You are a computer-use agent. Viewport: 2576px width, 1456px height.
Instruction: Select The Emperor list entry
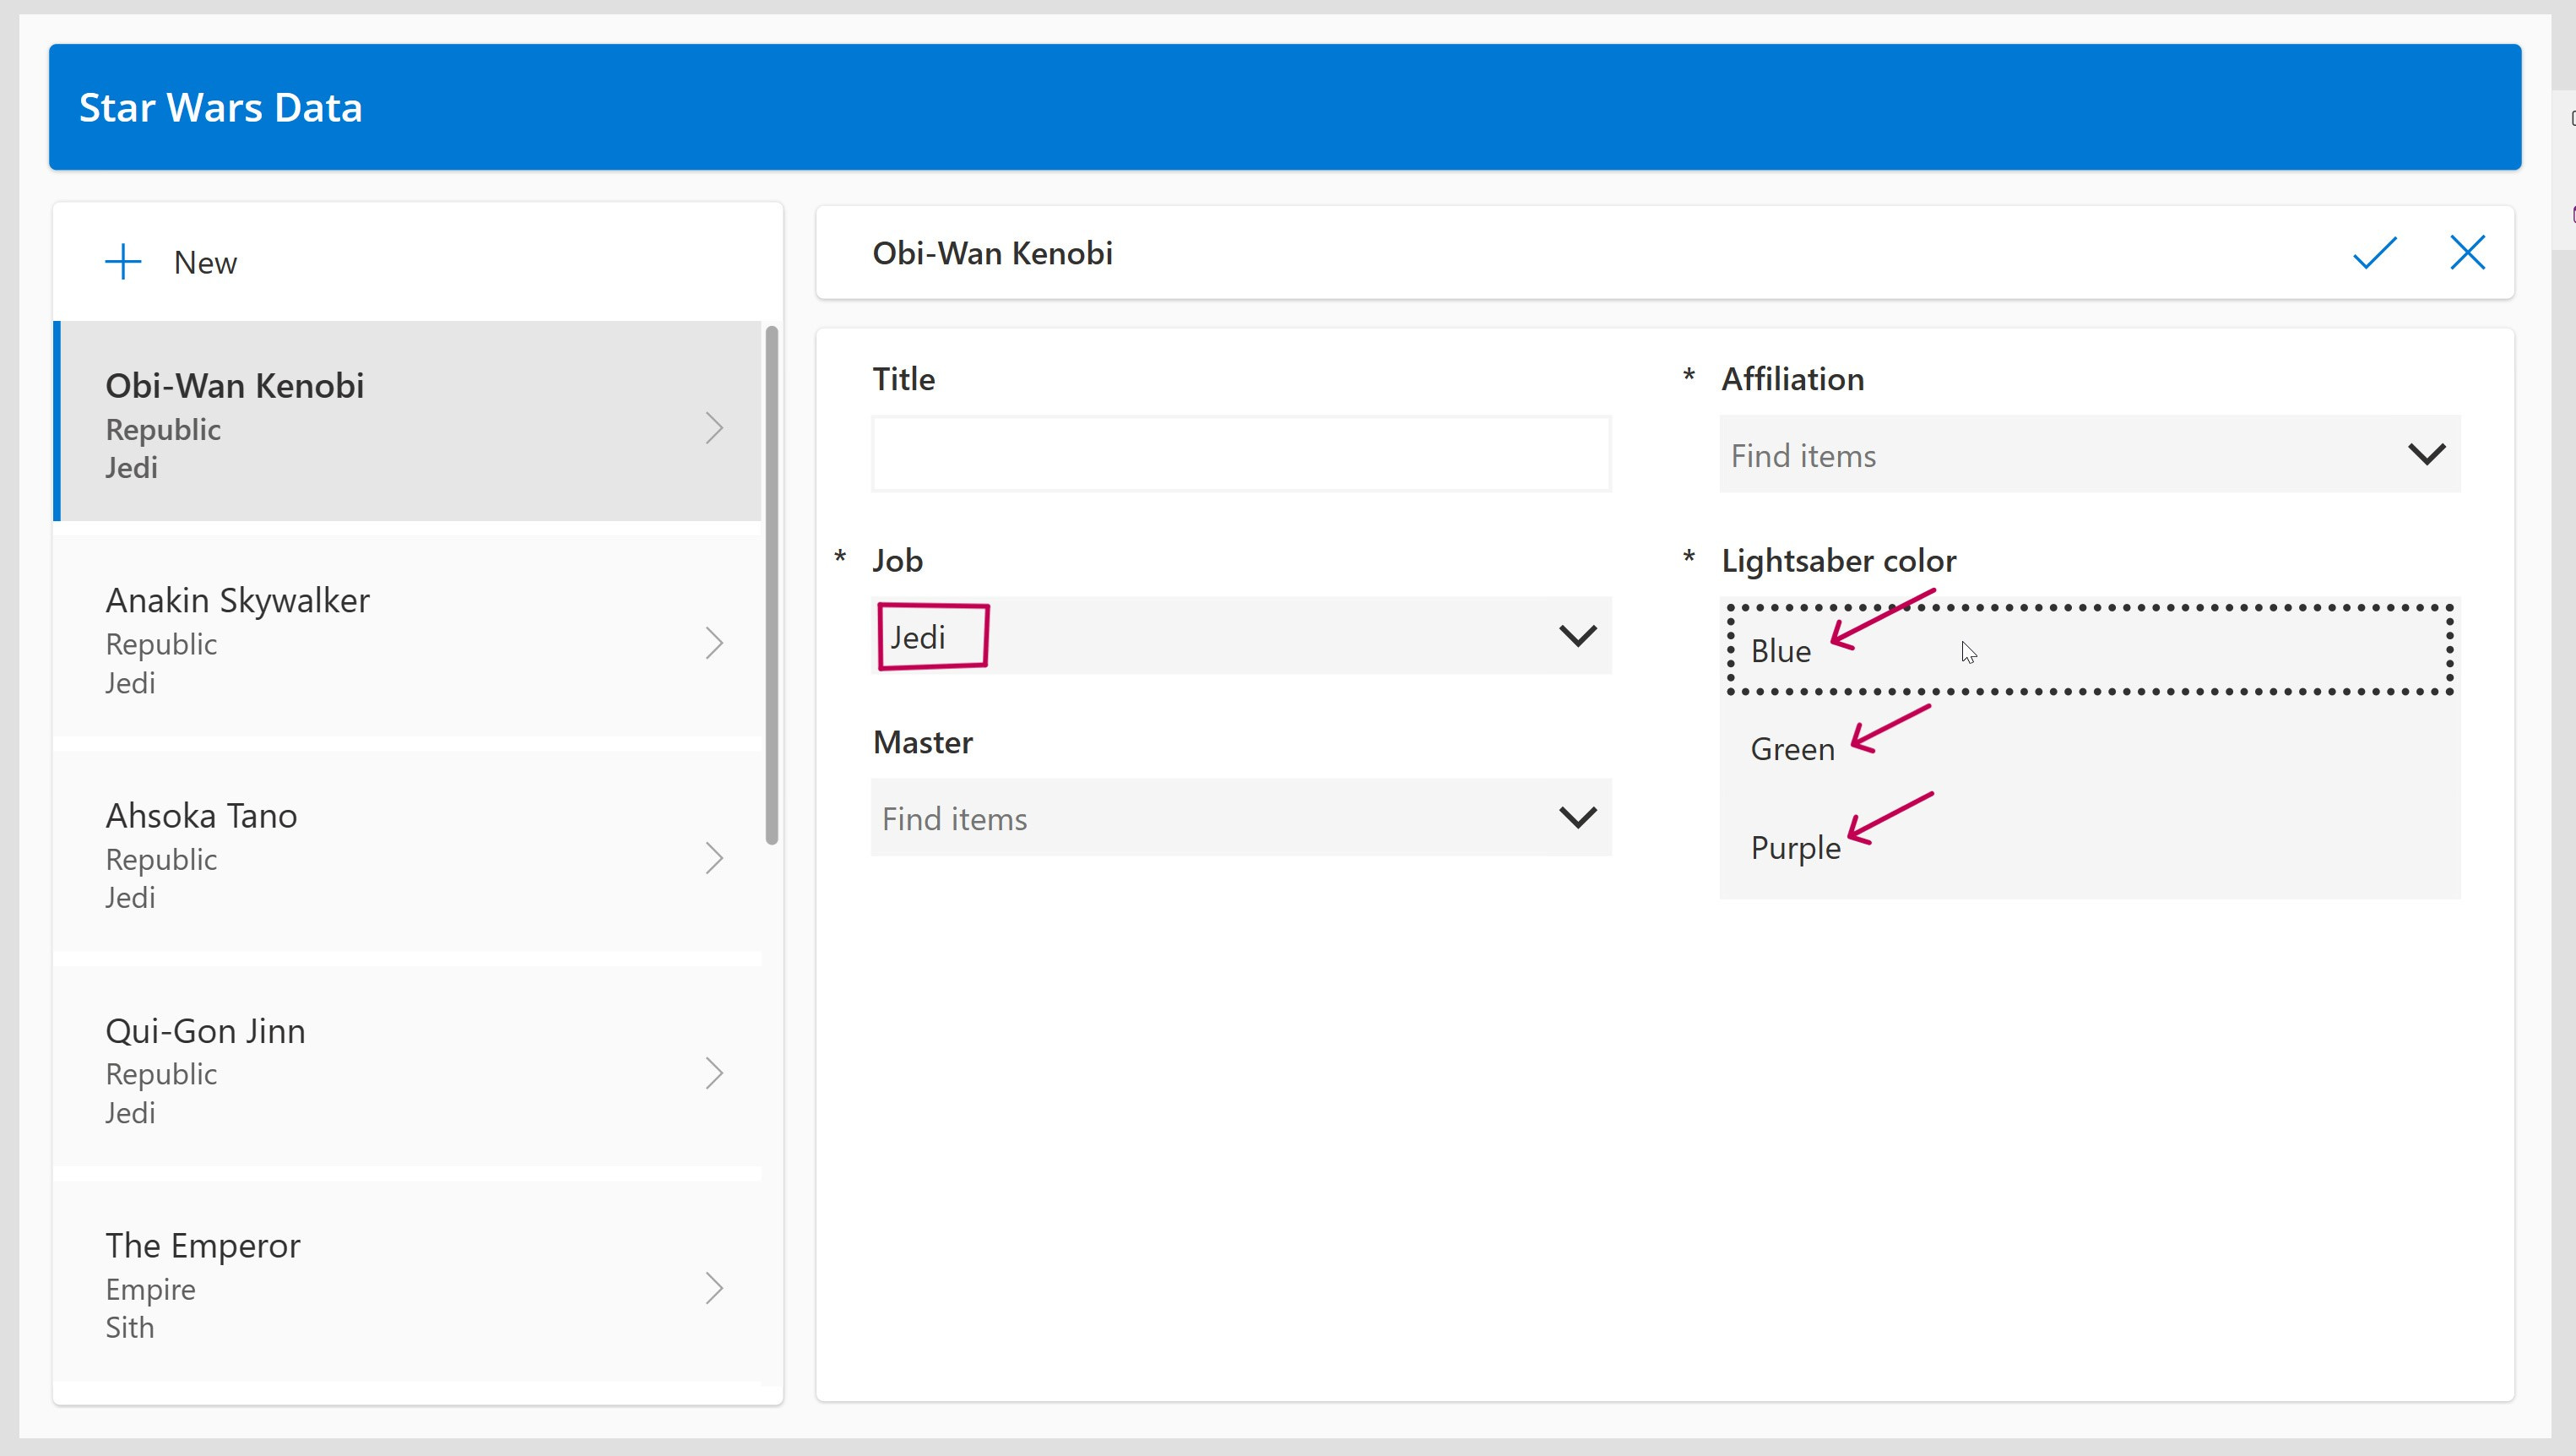click(203, 1246)
